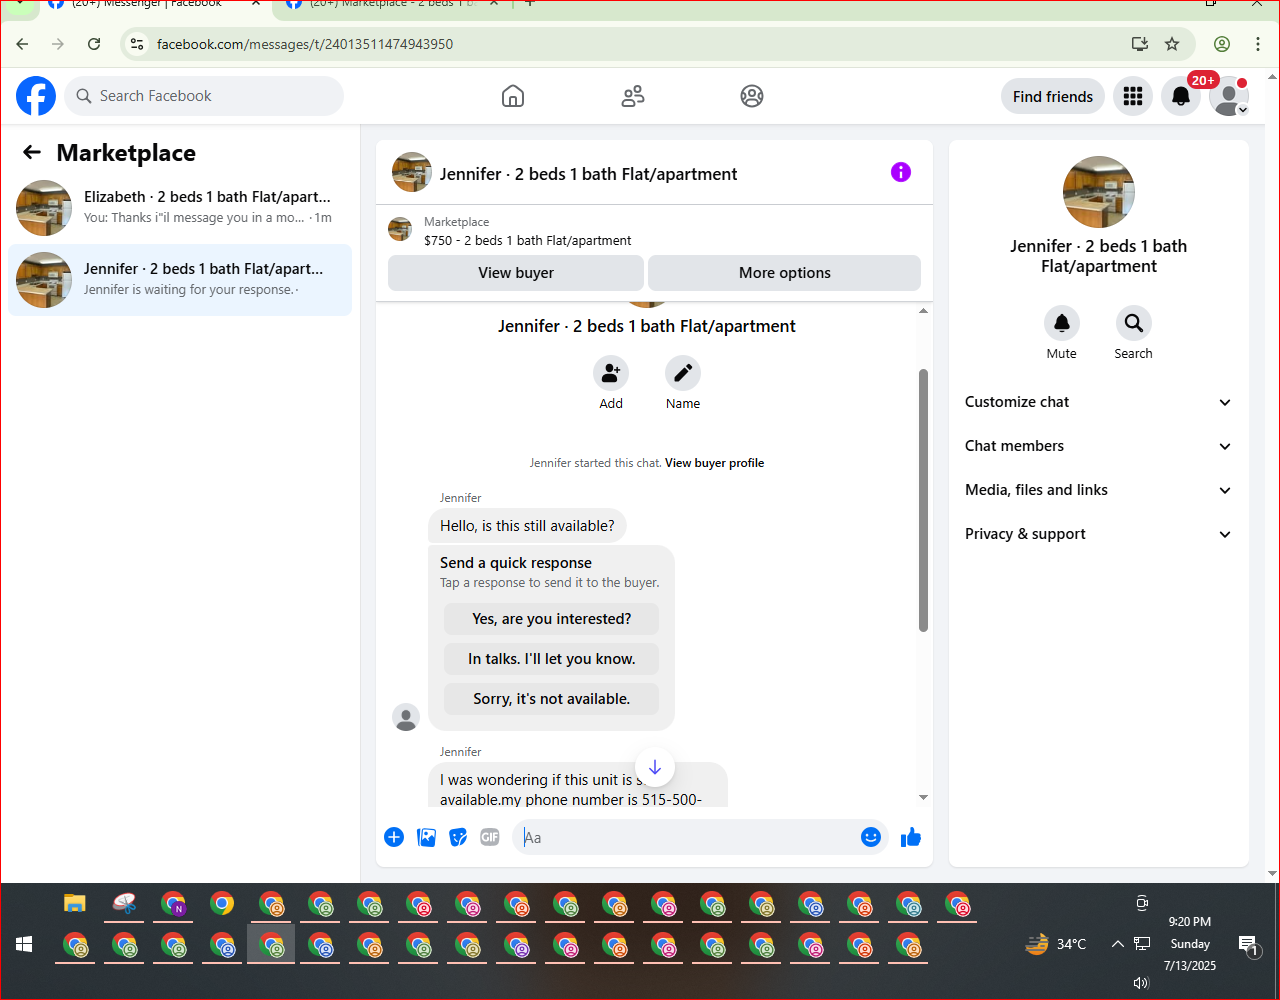Expand the Chat members section
This screenshot has height=1000, width=1280.
[1098, 446]
